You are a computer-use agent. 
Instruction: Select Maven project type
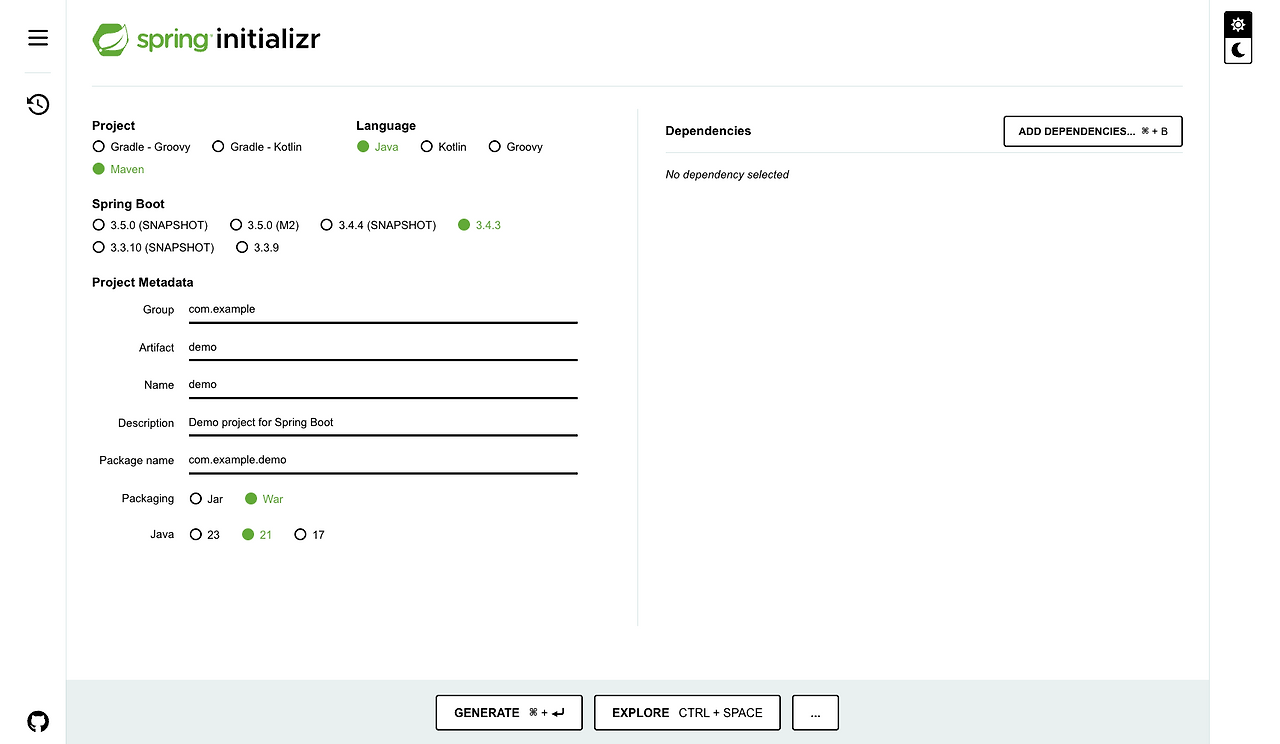click(118, 169)
